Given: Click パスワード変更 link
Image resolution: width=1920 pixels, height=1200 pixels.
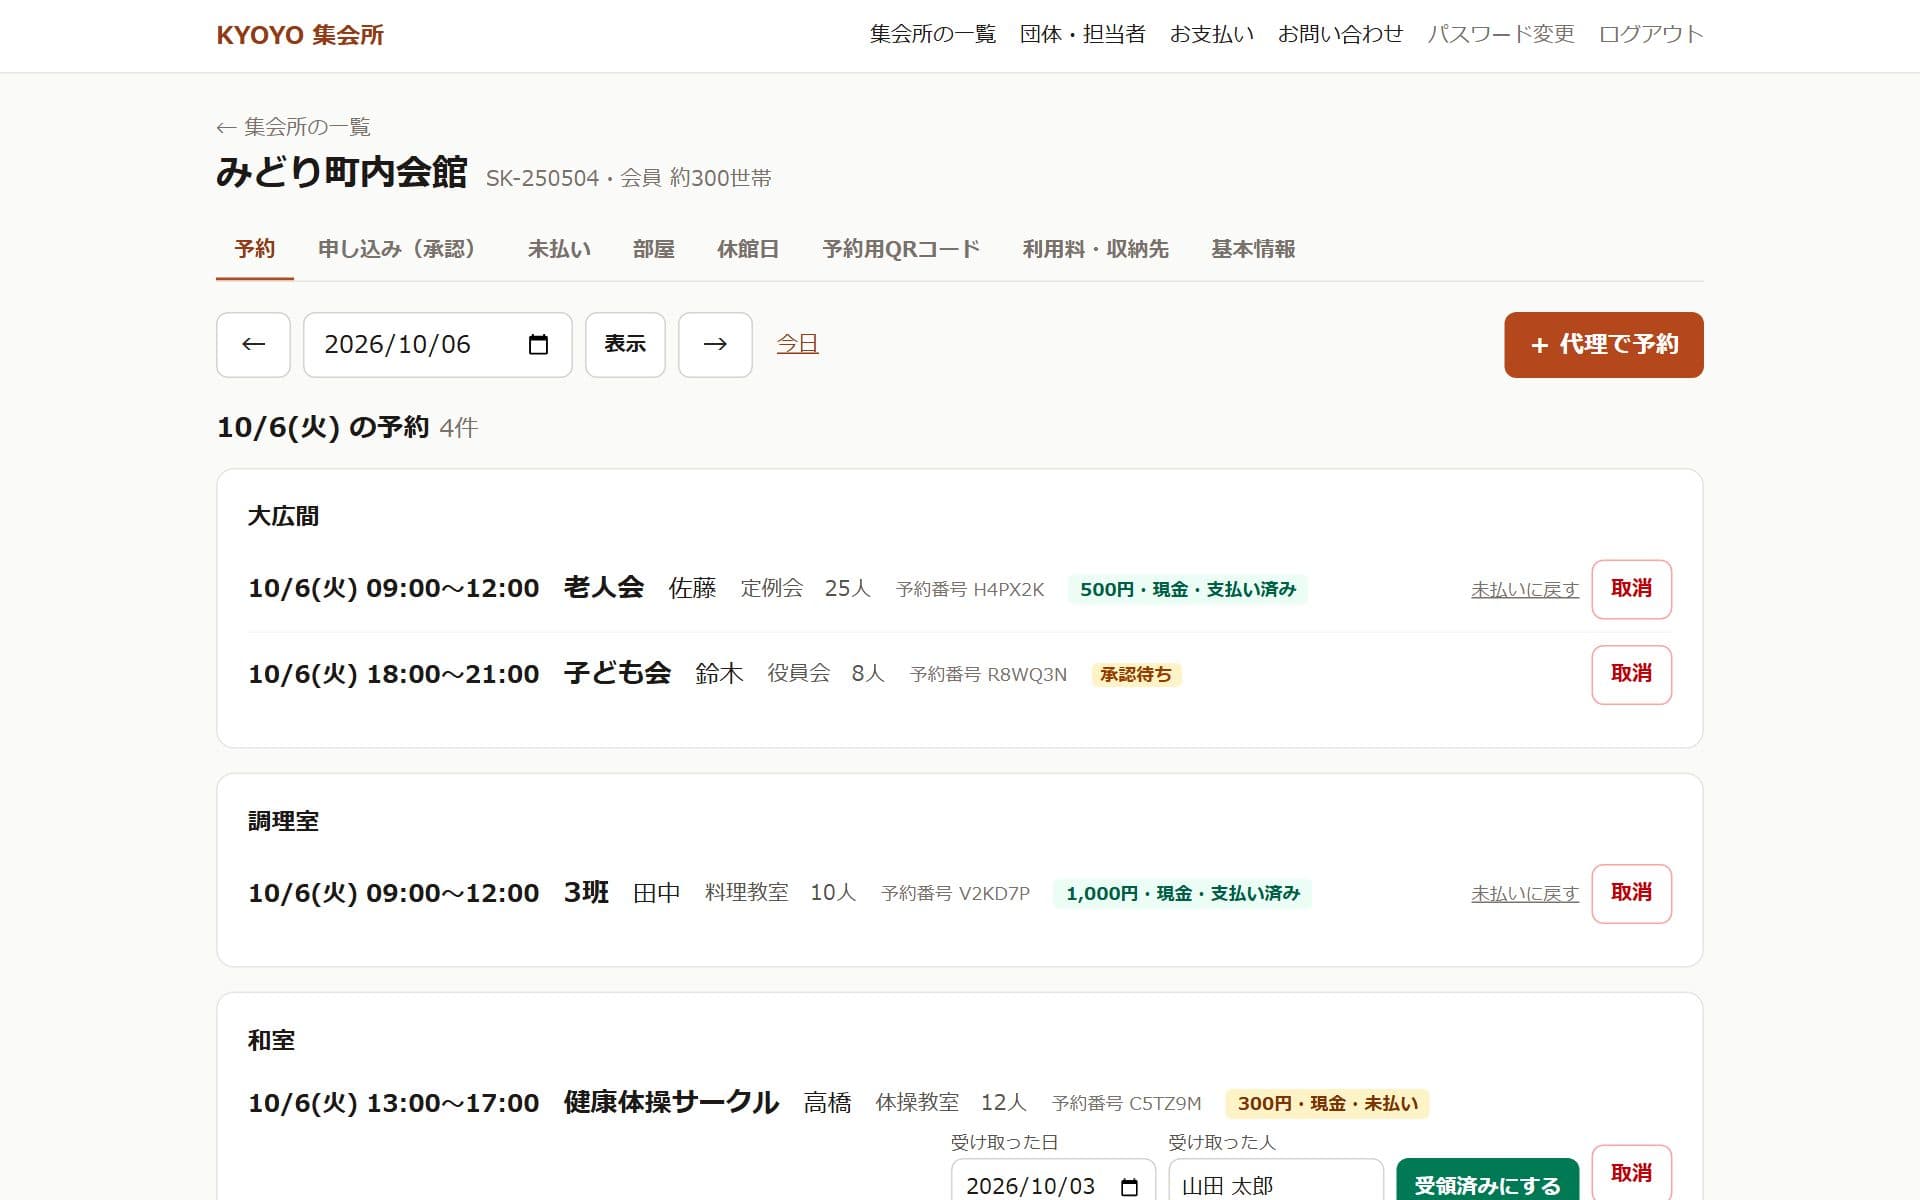Looking at the screenshot, I should coord(1500,34).
